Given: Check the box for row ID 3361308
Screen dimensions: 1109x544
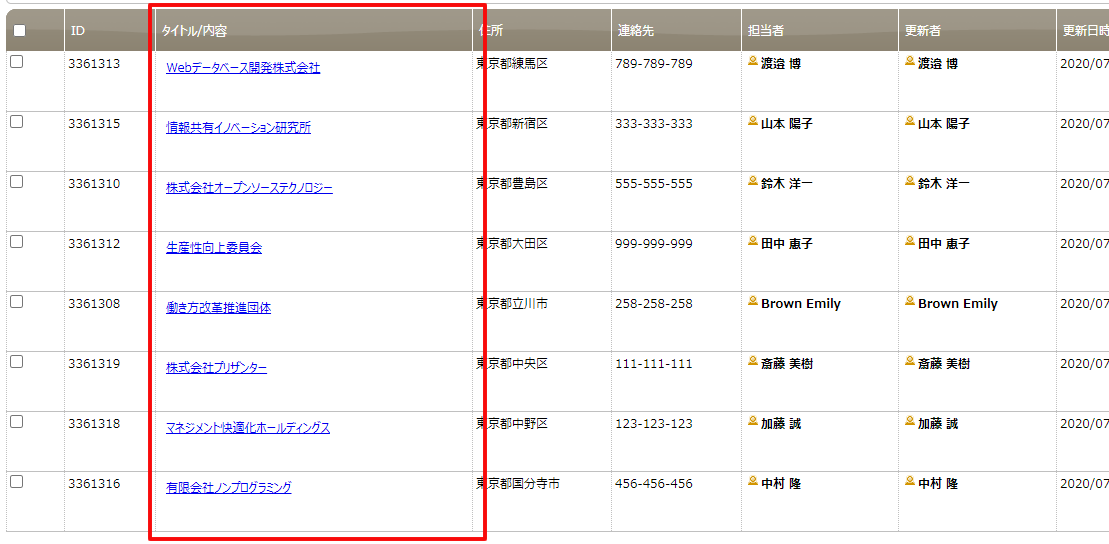Looking at the screenshot, I should [x=16, y=302].
